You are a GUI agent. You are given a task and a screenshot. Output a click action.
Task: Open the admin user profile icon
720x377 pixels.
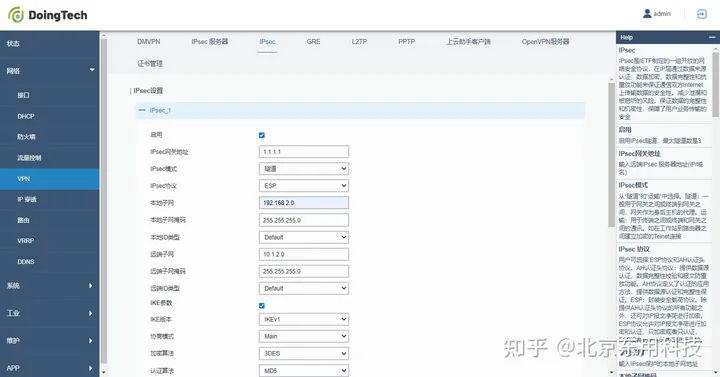coord(647,14)
